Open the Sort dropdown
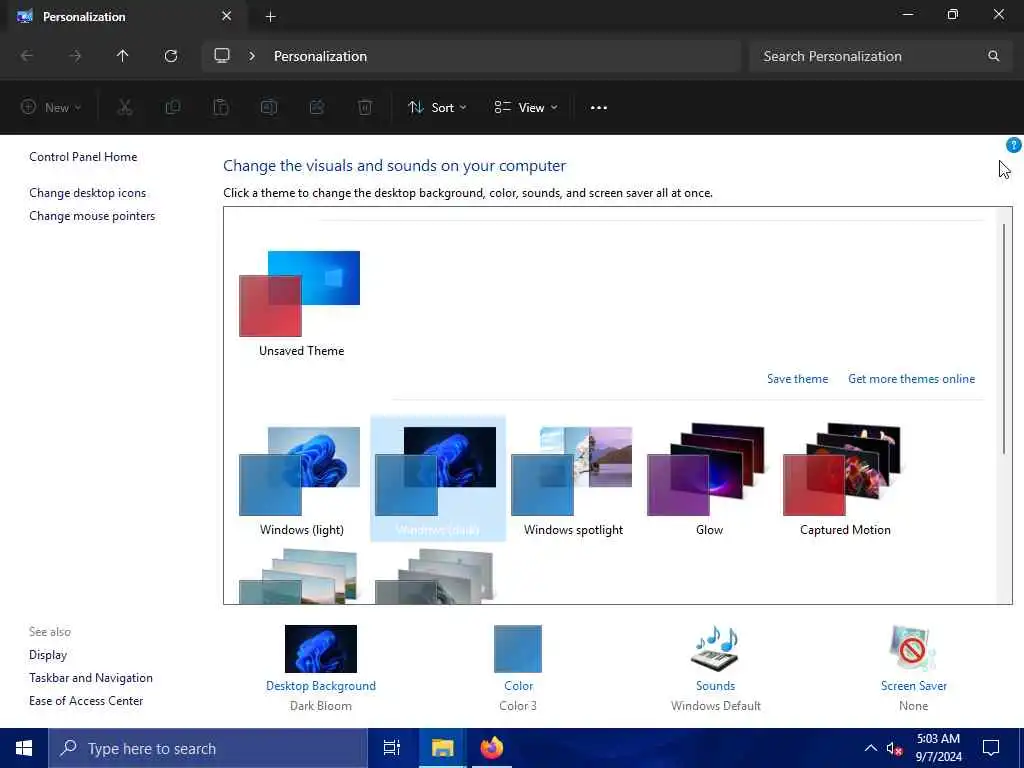 [437, 108]
